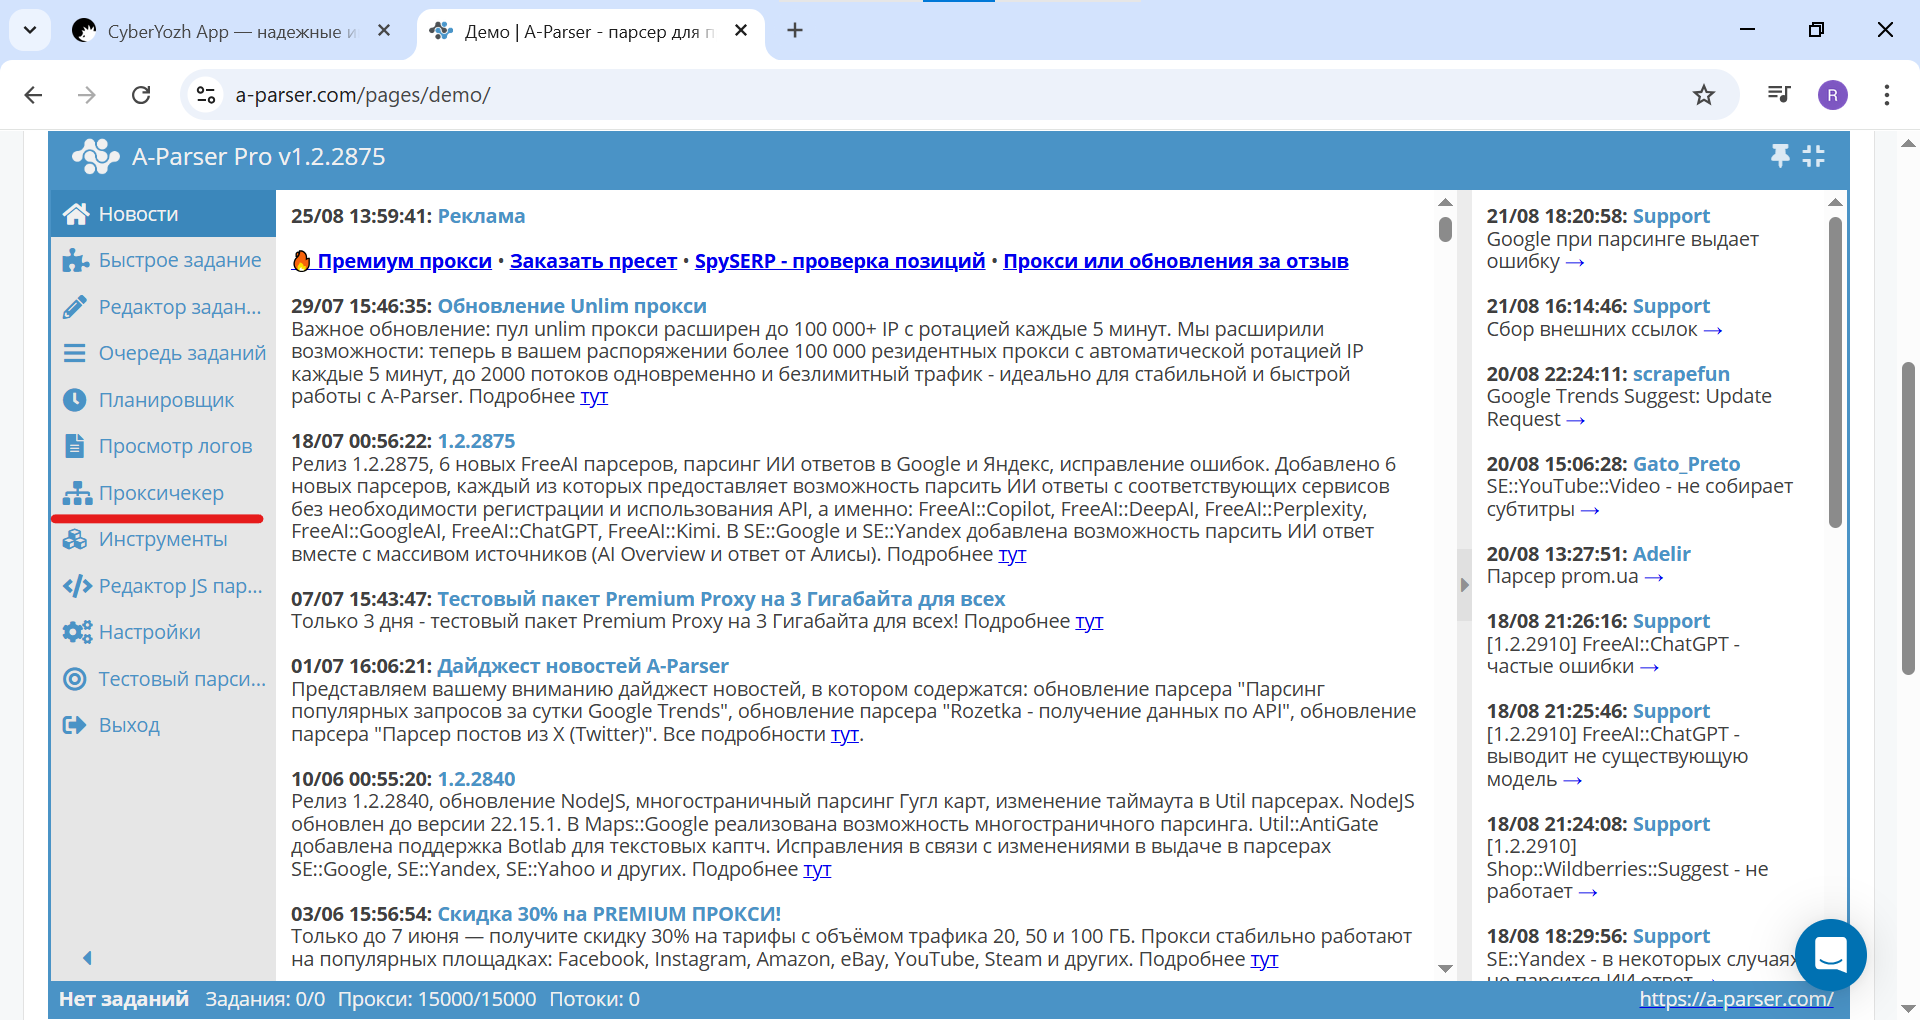Click the Настройки gears icon
Image resolution: width=1920 pixels, height=1020 pixels.
click(x=76, y=632)
